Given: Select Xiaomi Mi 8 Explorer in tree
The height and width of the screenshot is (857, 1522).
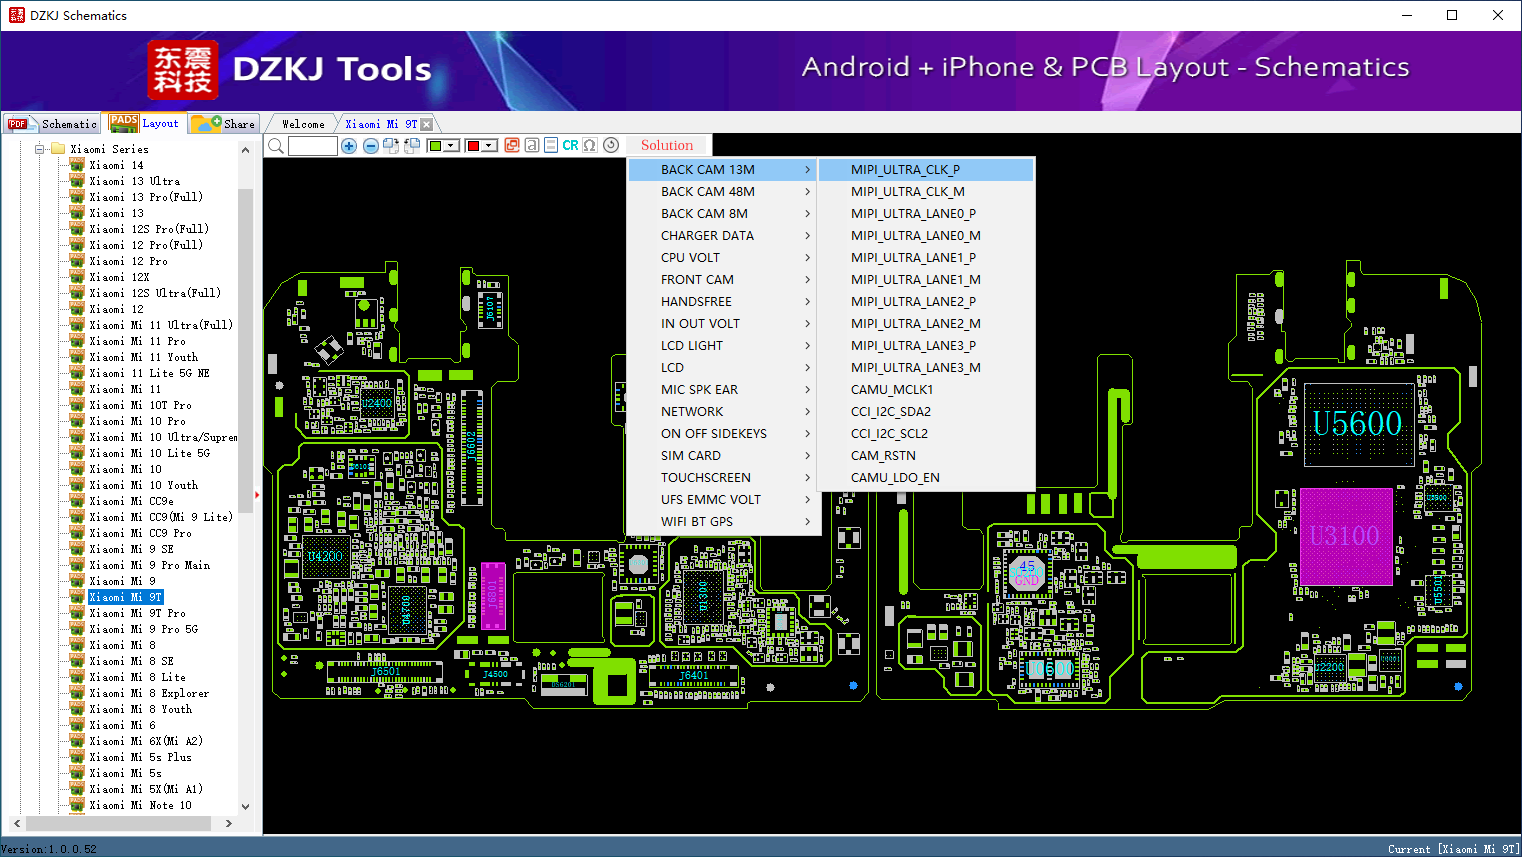Looking at the screenshot, I should [149, 693].
